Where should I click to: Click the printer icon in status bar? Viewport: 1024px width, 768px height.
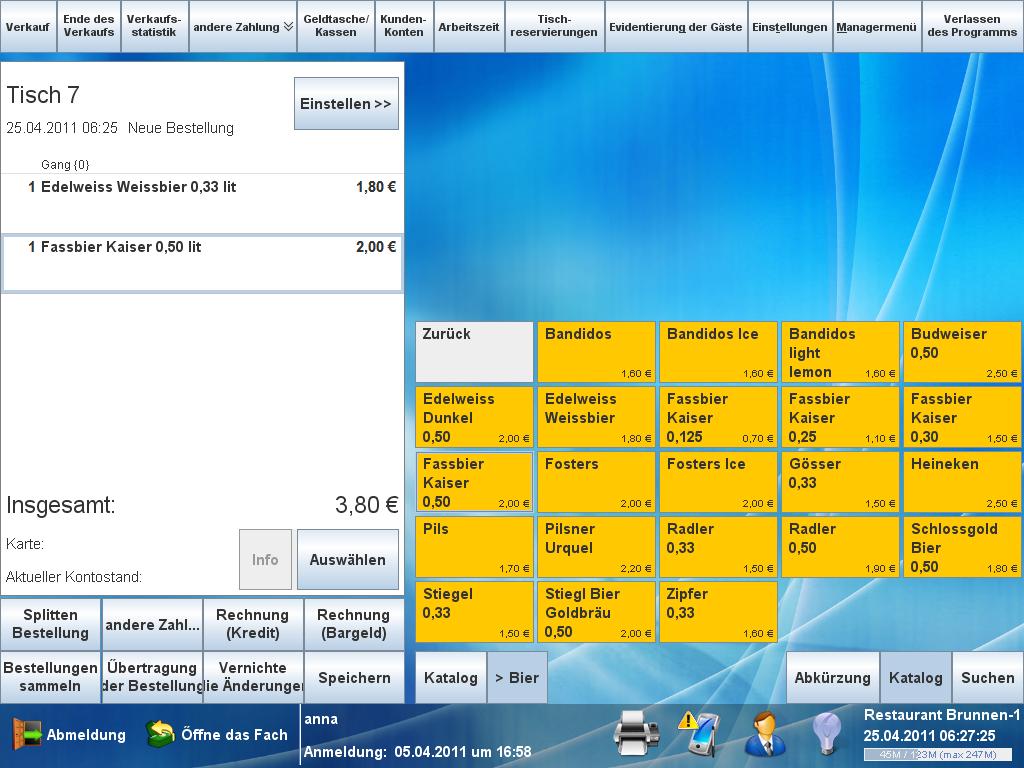(635, 734)
